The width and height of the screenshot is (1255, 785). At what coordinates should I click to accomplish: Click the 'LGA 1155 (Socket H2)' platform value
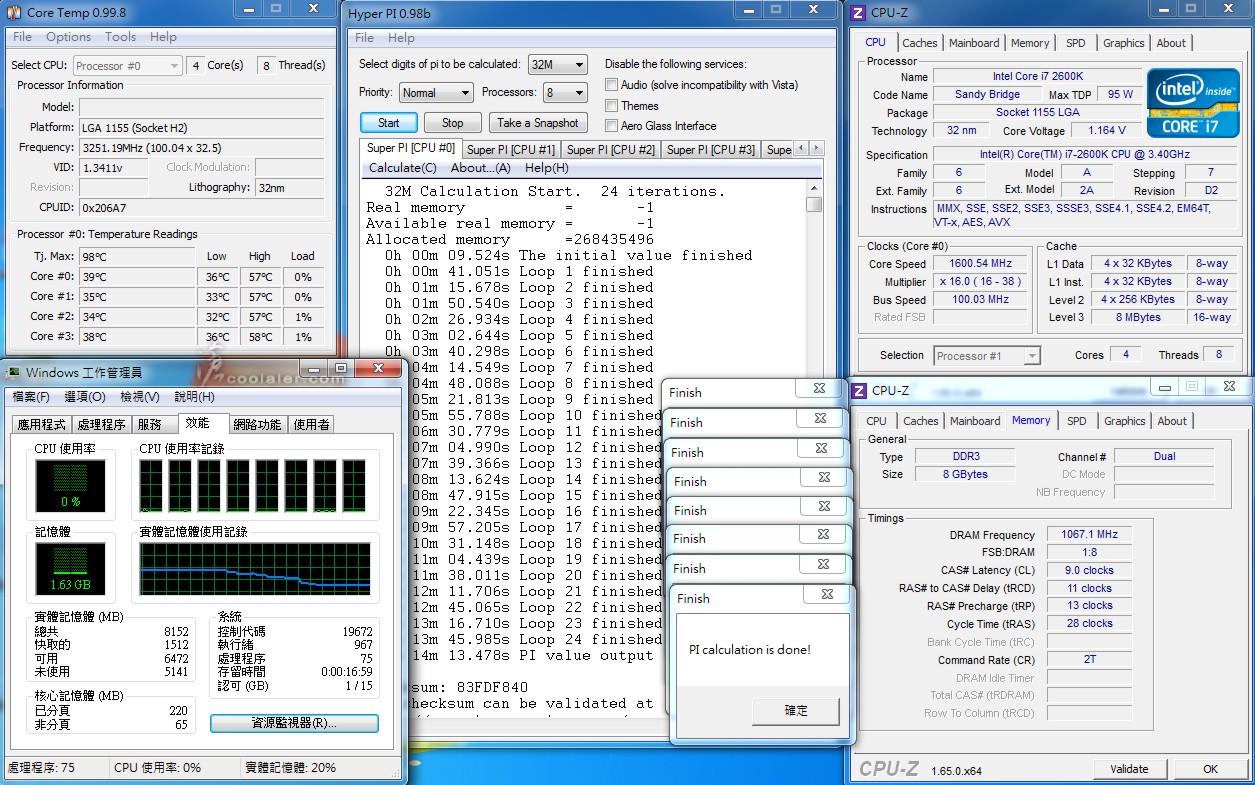click(x=202, y=127)
